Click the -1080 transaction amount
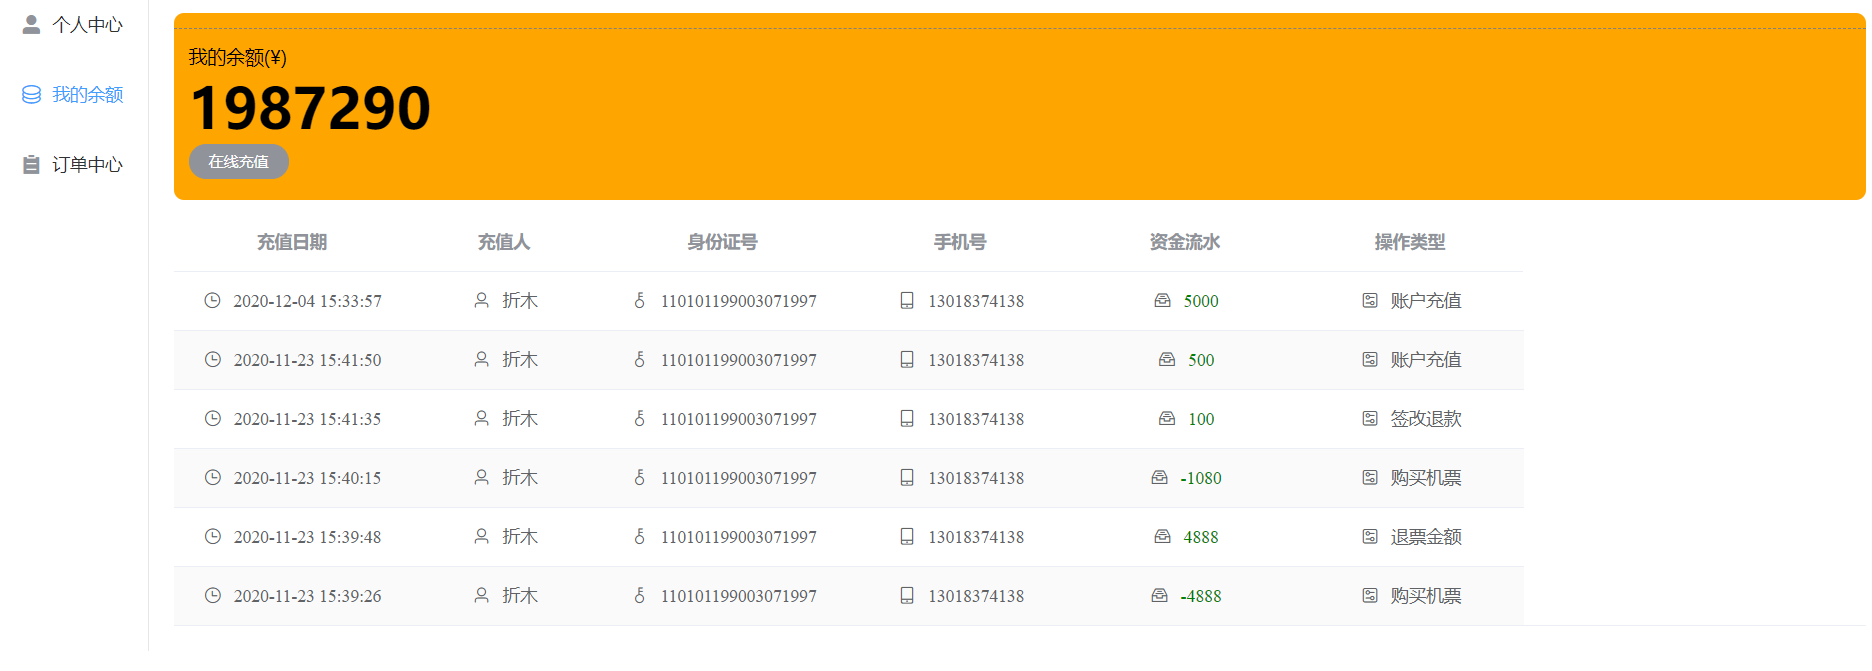This screenshot has height=671, width=1872. (x=1201, y=478)
